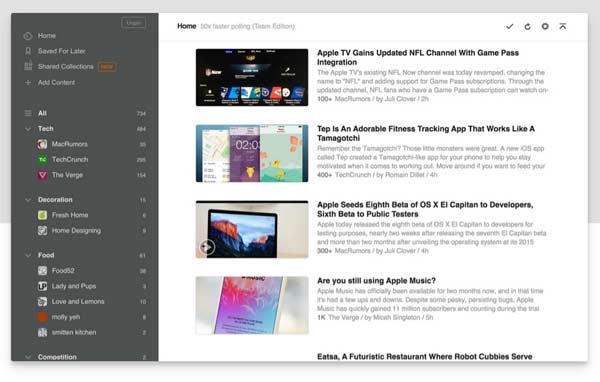This screenshot has height=382, width=600.
Task: Click the Tep app article thumbnail
Action: pyautogui.click(x=252, y=153)
